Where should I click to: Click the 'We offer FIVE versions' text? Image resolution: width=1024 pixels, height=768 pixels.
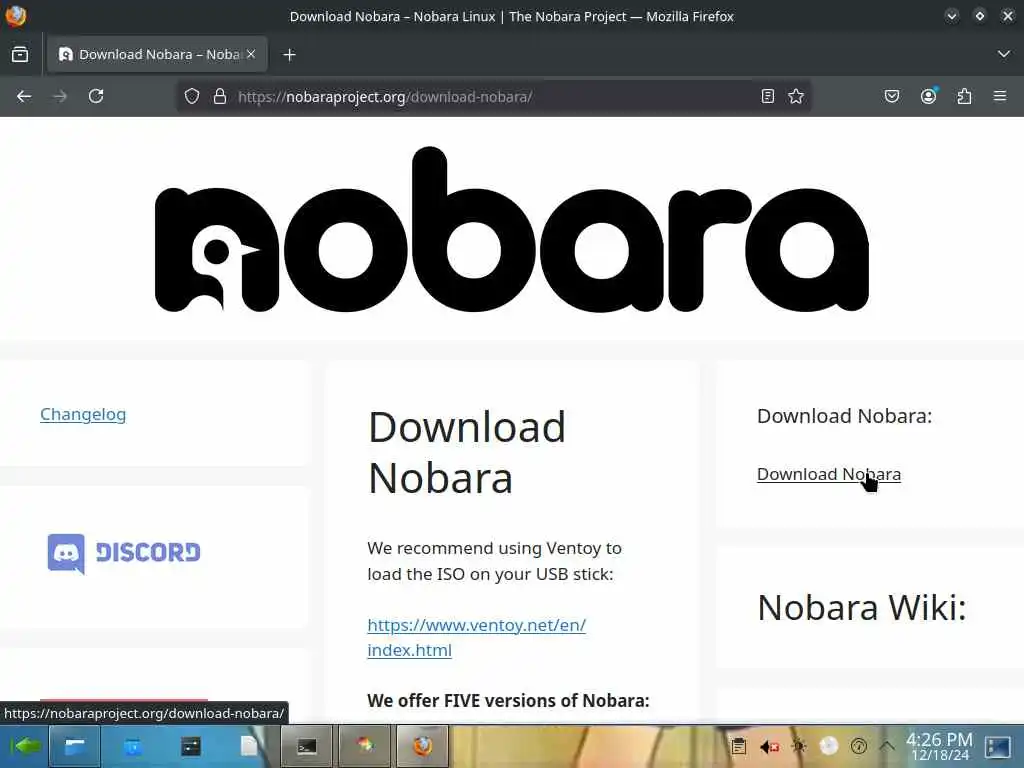pos(508,701)
